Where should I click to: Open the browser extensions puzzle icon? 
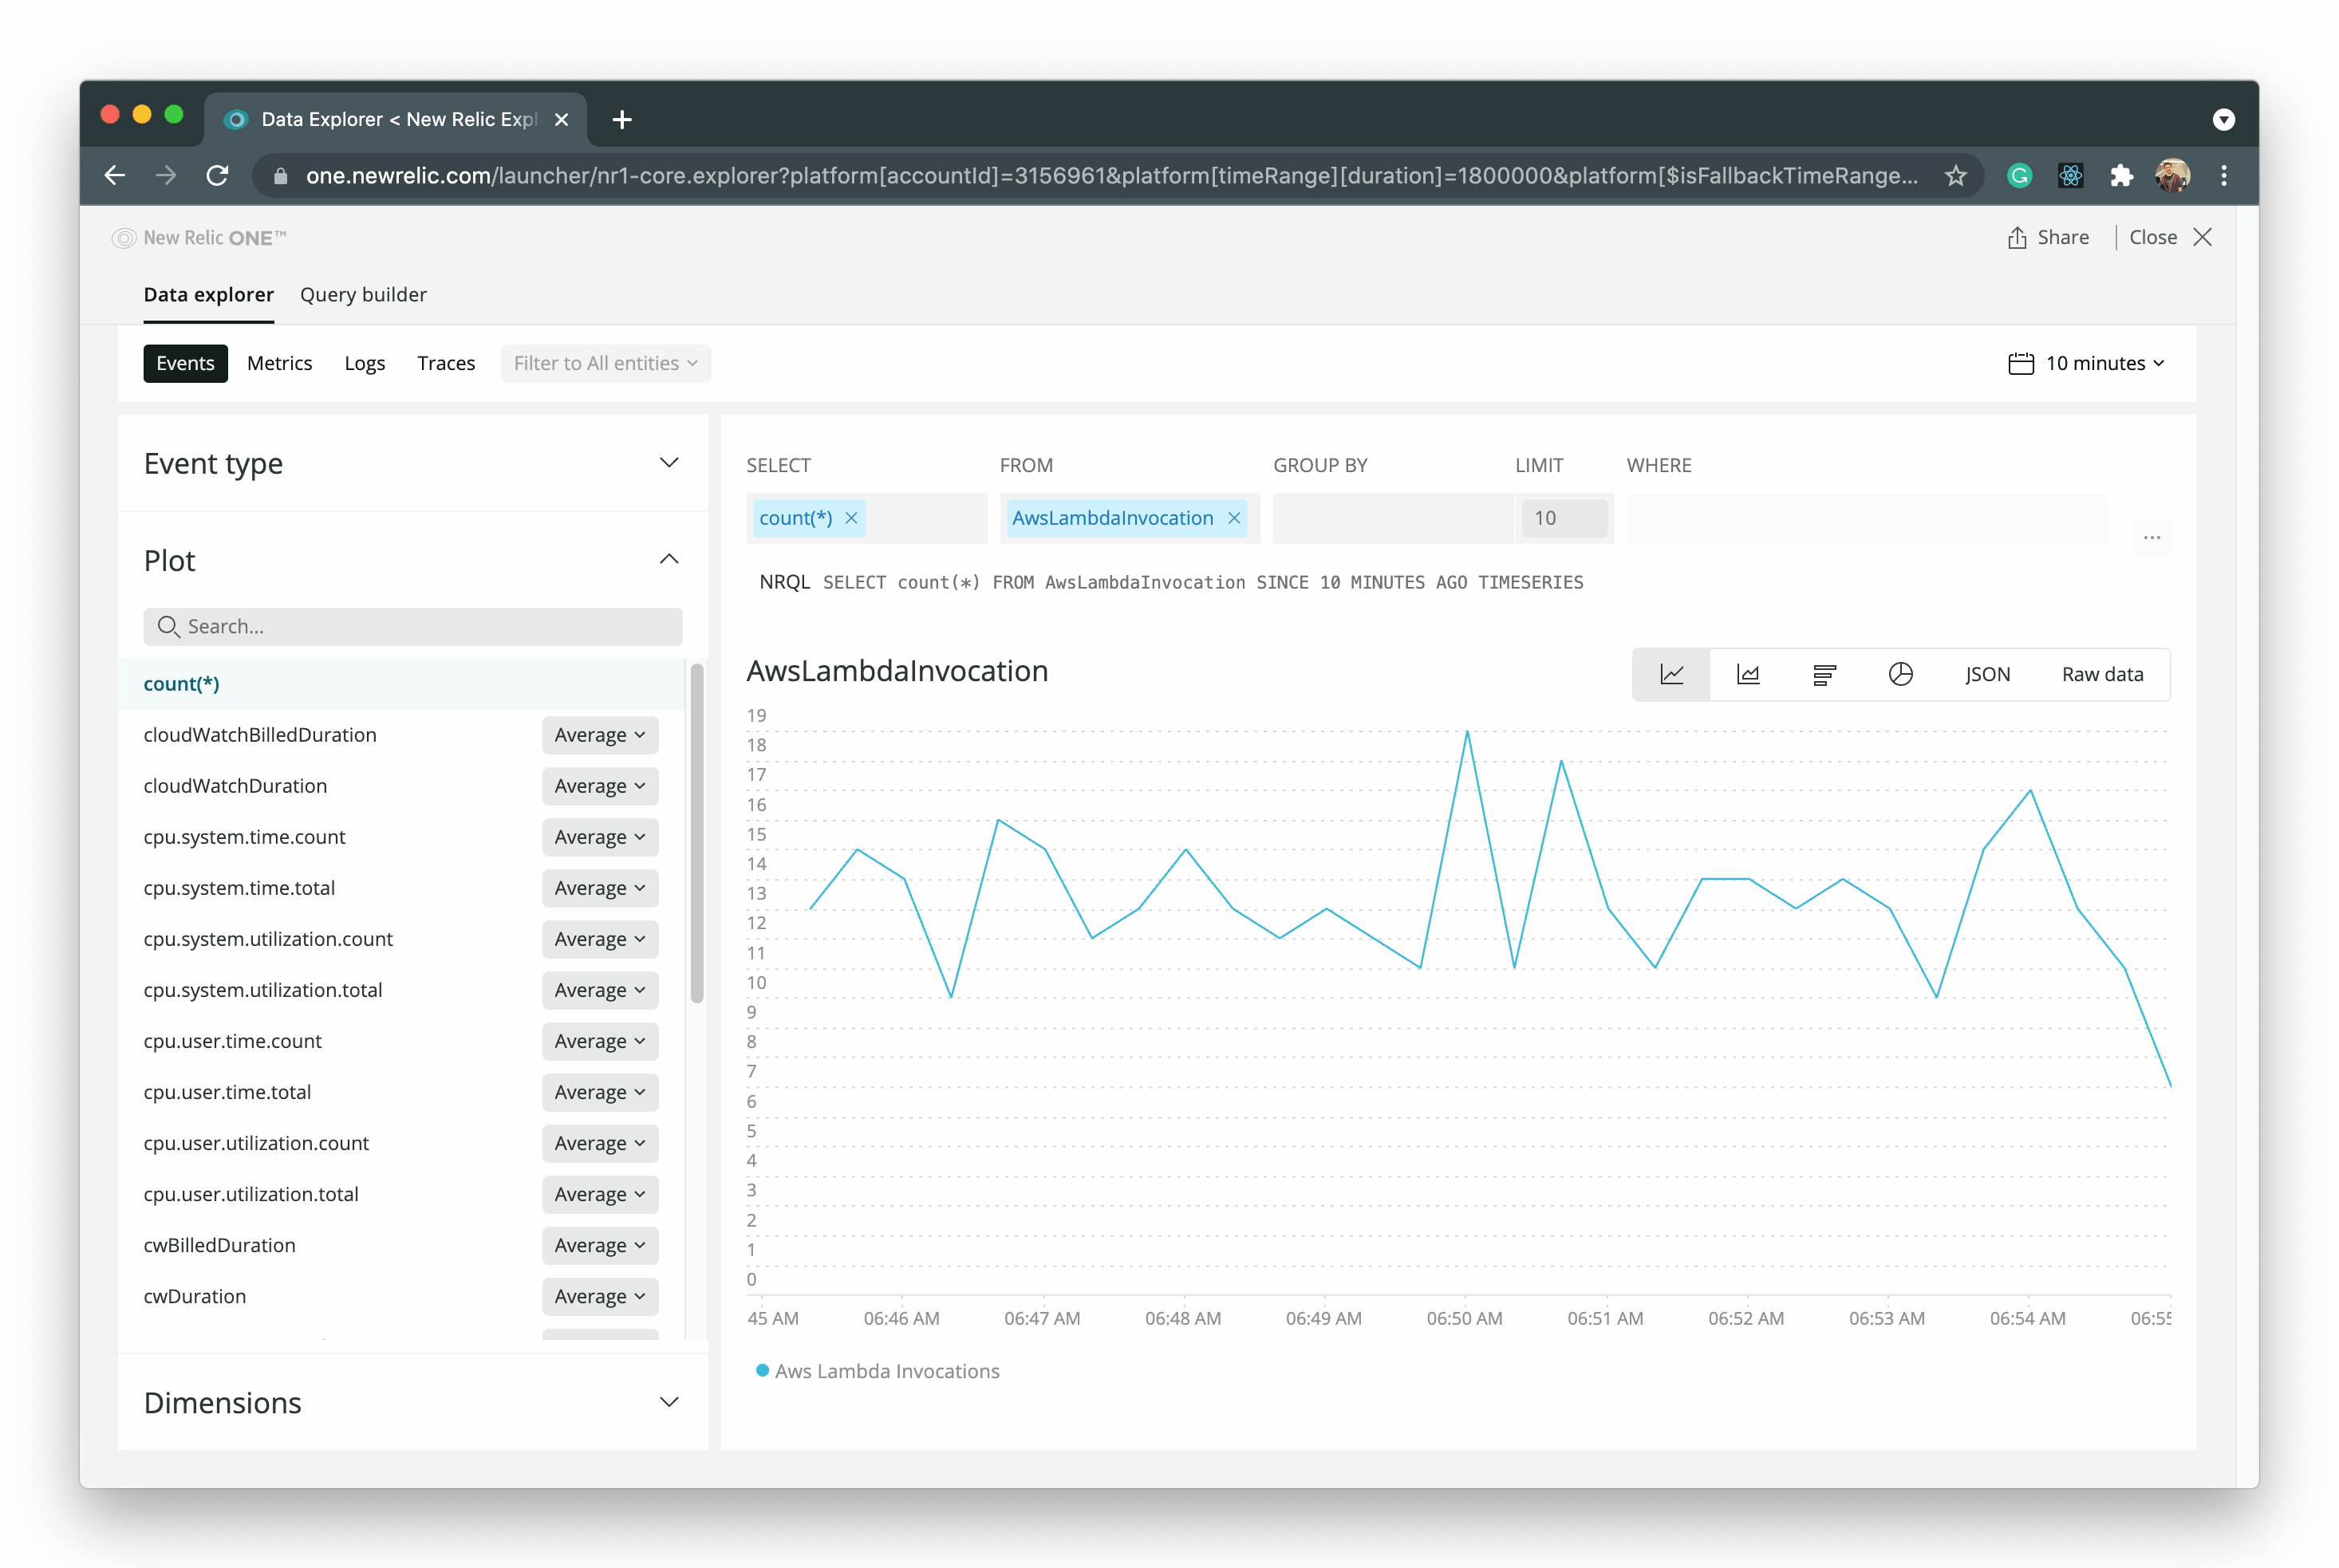click(x=2122, y=175)
